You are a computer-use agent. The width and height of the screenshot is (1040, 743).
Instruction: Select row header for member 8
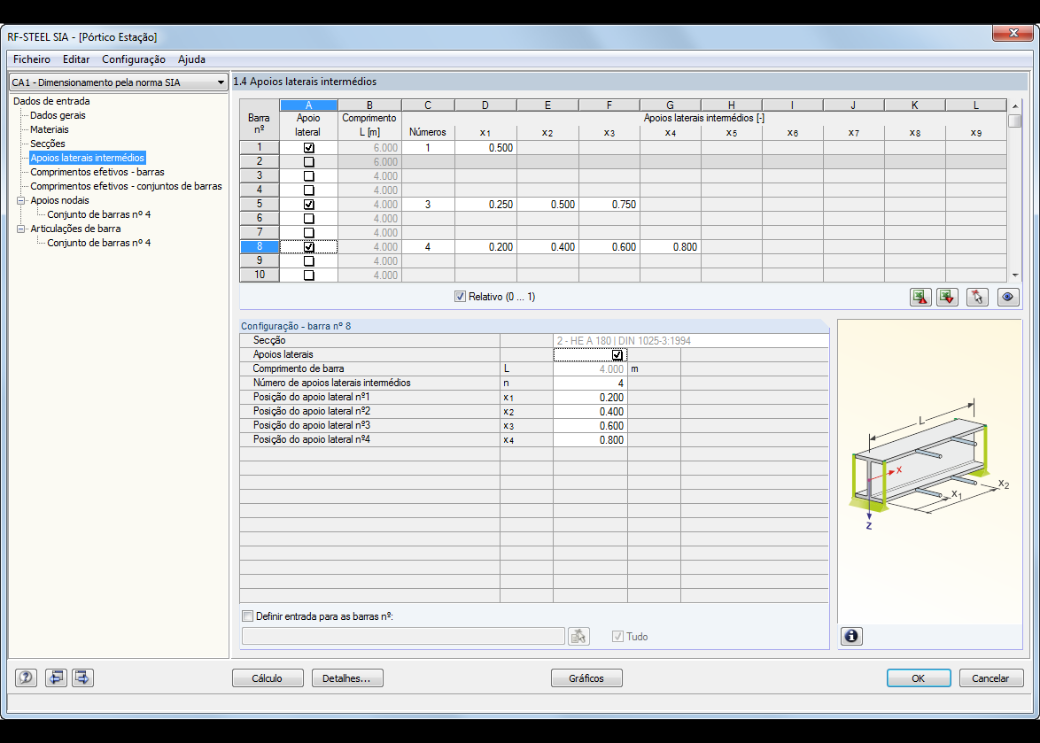click(259, 247)
